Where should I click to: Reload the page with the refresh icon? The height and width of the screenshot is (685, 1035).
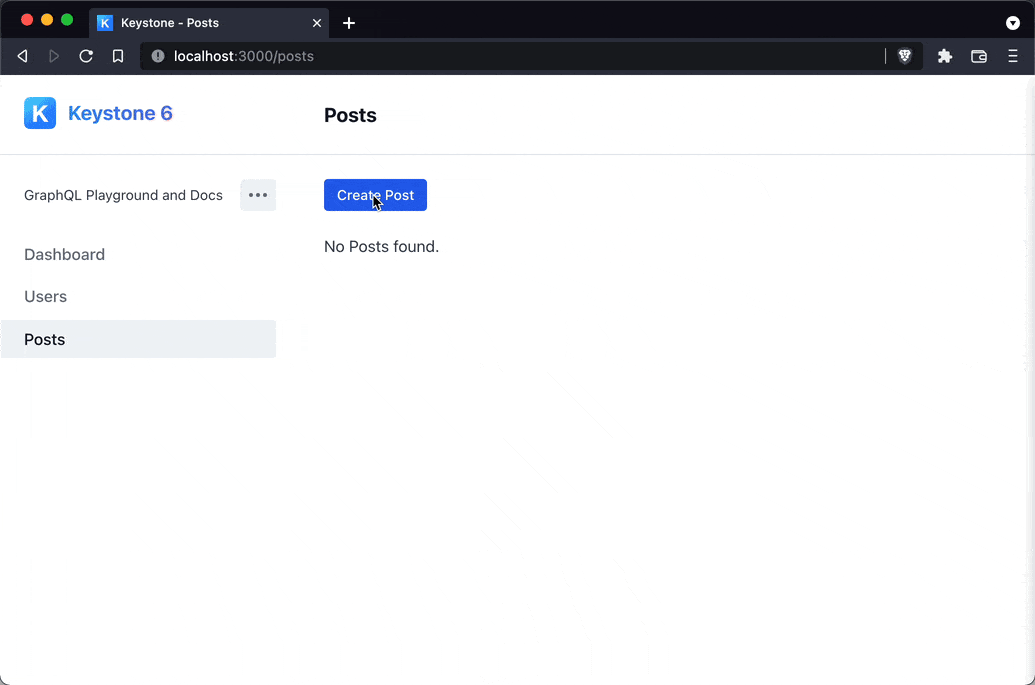86,56
